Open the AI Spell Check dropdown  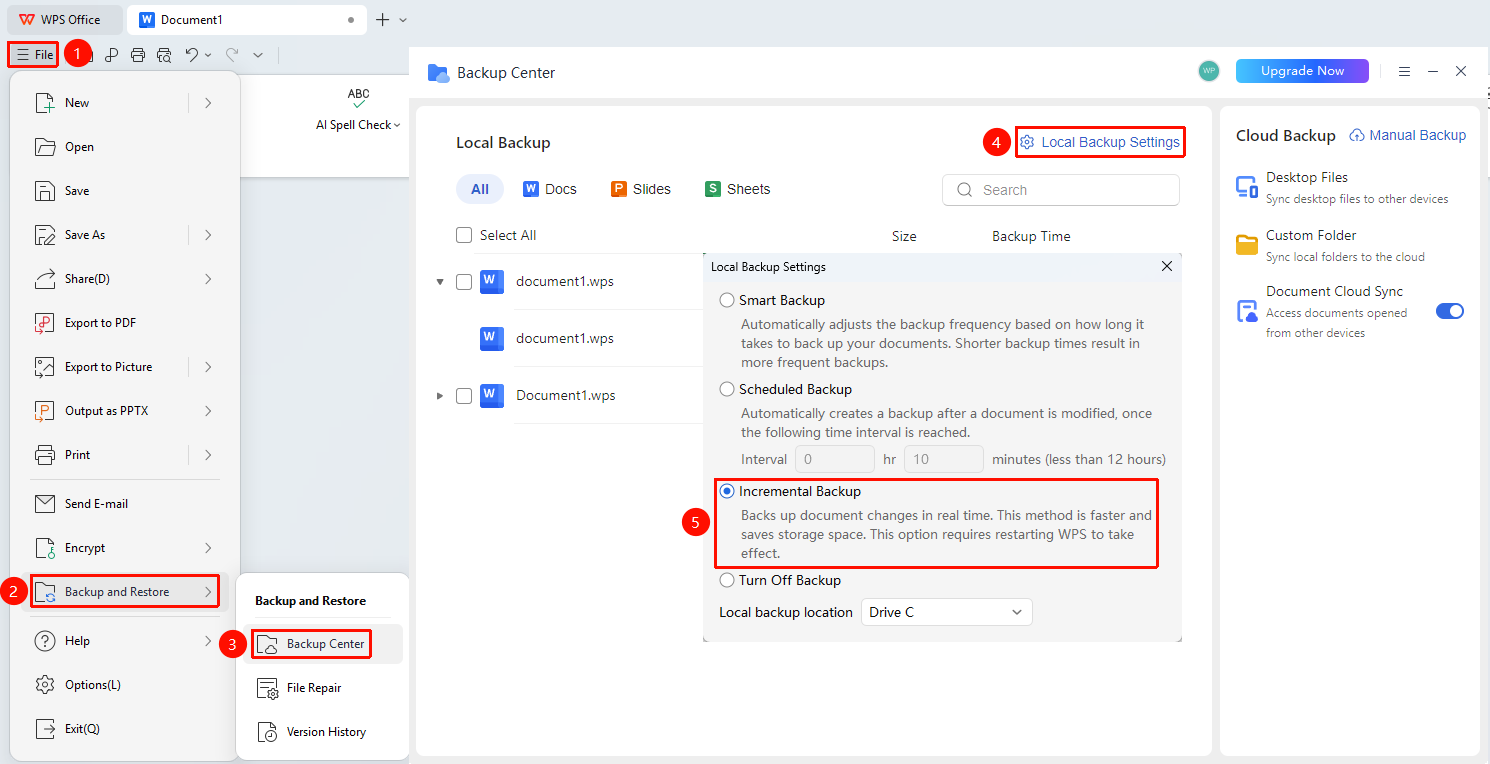(397, 125)
